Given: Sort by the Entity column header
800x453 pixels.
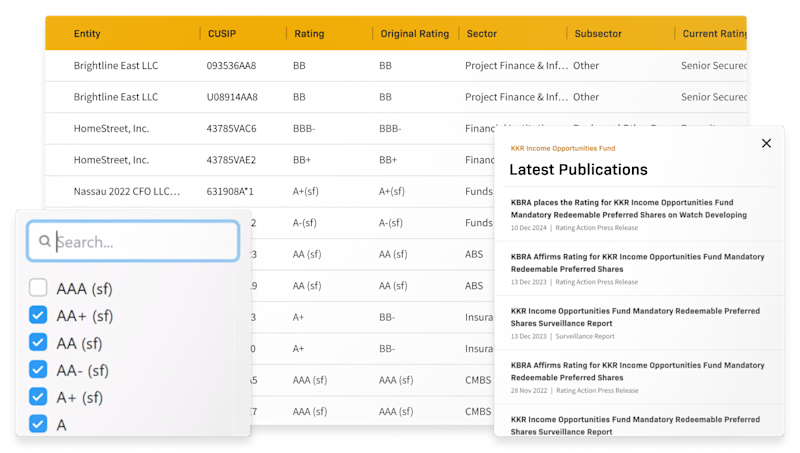Looking at the screenshot, I should pos(87,34).
